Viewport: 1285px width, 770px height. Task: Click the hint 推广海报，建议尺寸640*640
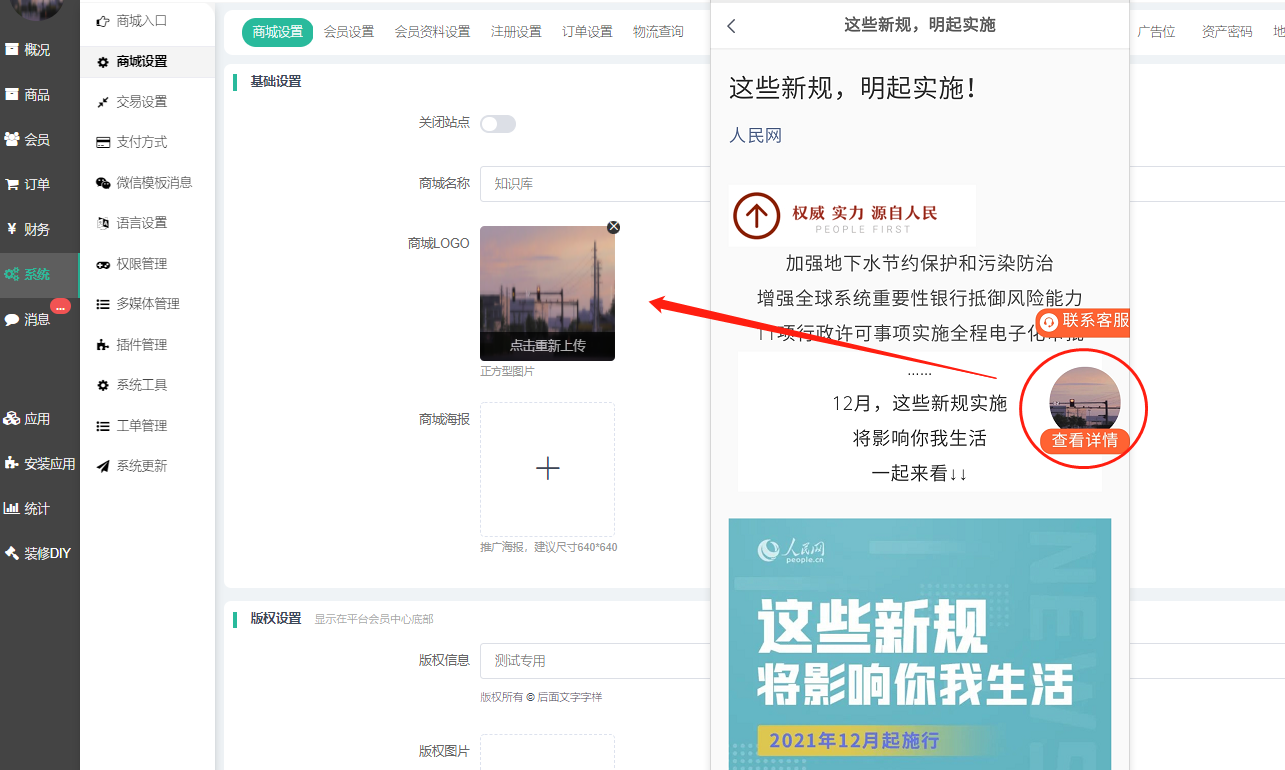click(x=549, y=547)
